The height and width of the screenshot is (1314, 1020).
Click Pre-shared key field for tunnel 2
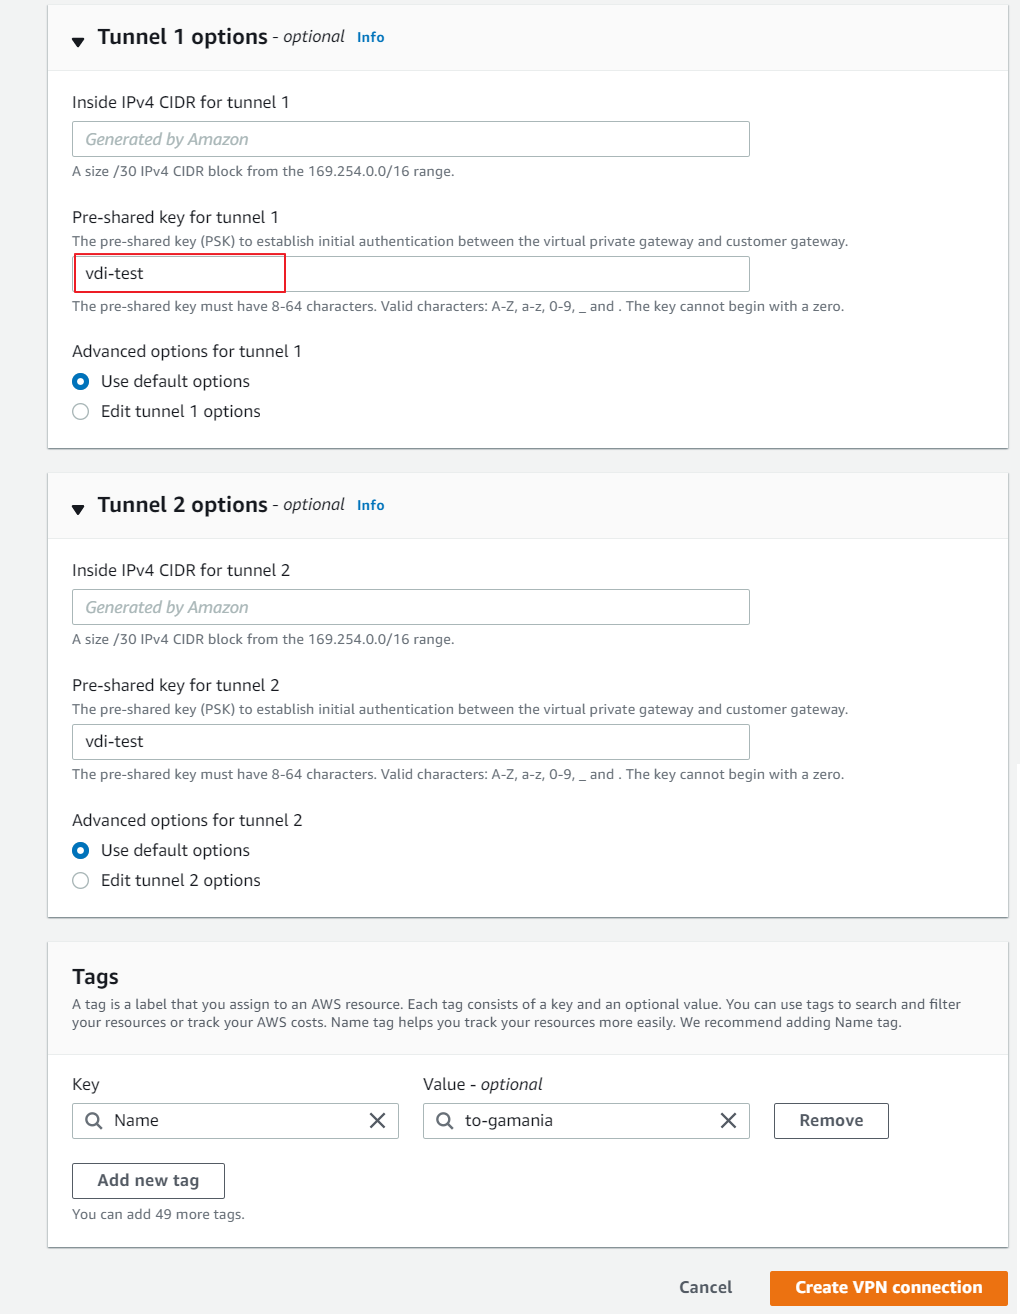point(410,742)
